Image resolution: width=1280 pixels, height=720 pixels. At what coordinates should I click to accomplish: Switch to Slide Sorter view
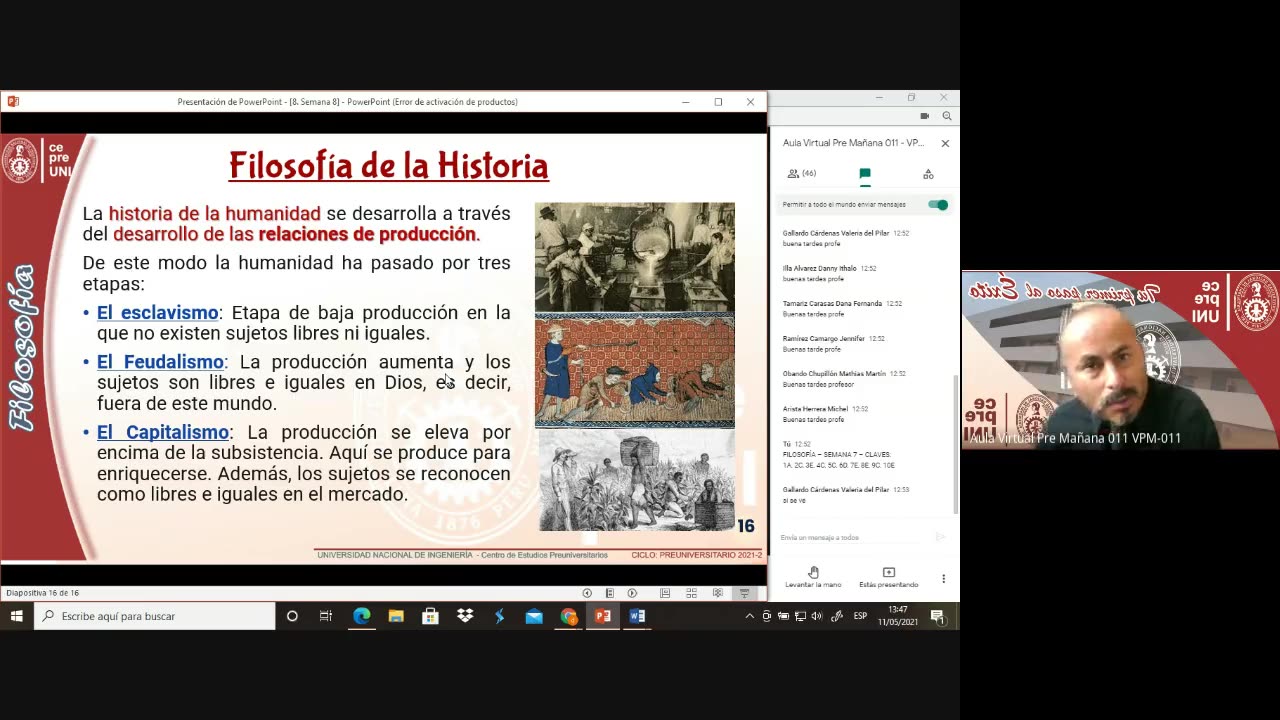tap(691, 593)
